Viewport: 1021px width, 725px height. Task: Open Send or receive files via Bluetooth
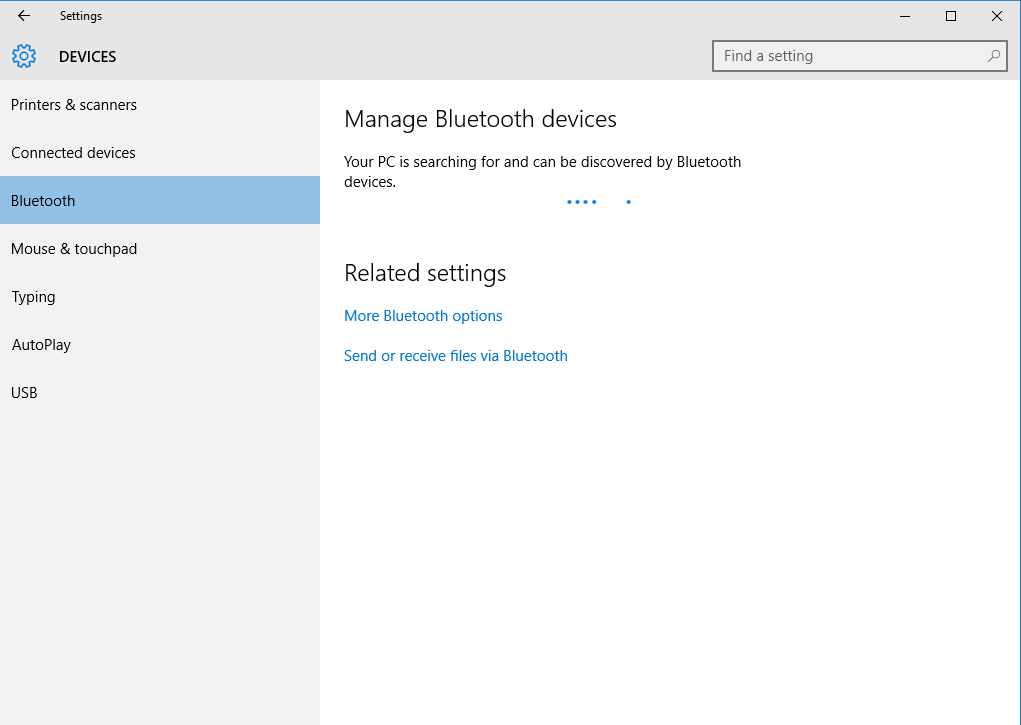[x=456, y=356]
